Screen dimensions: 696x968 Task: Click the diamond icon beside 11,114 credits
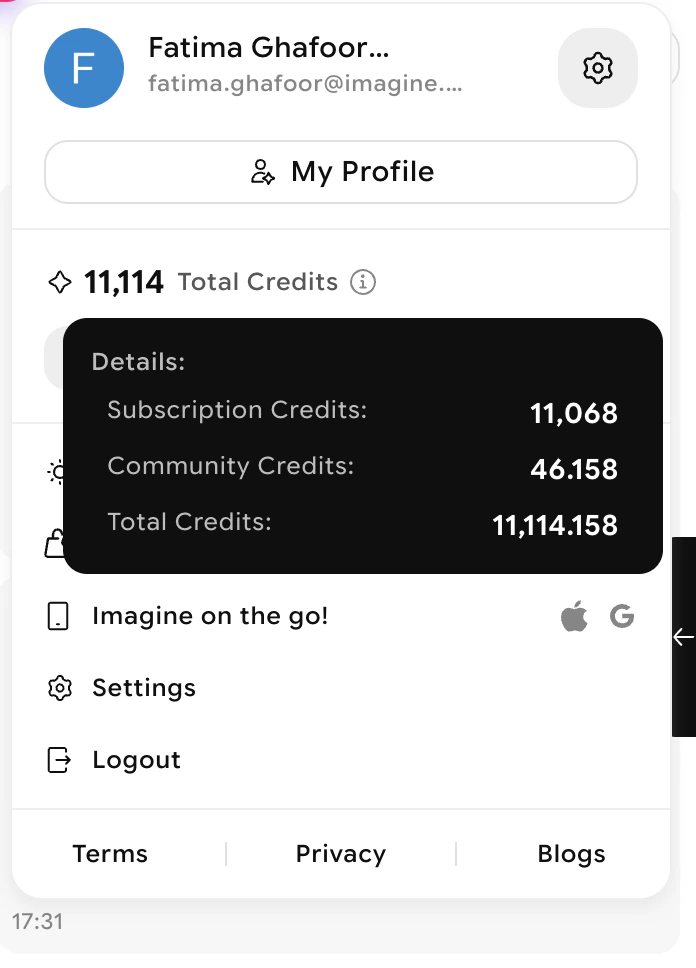click(62, 281)
